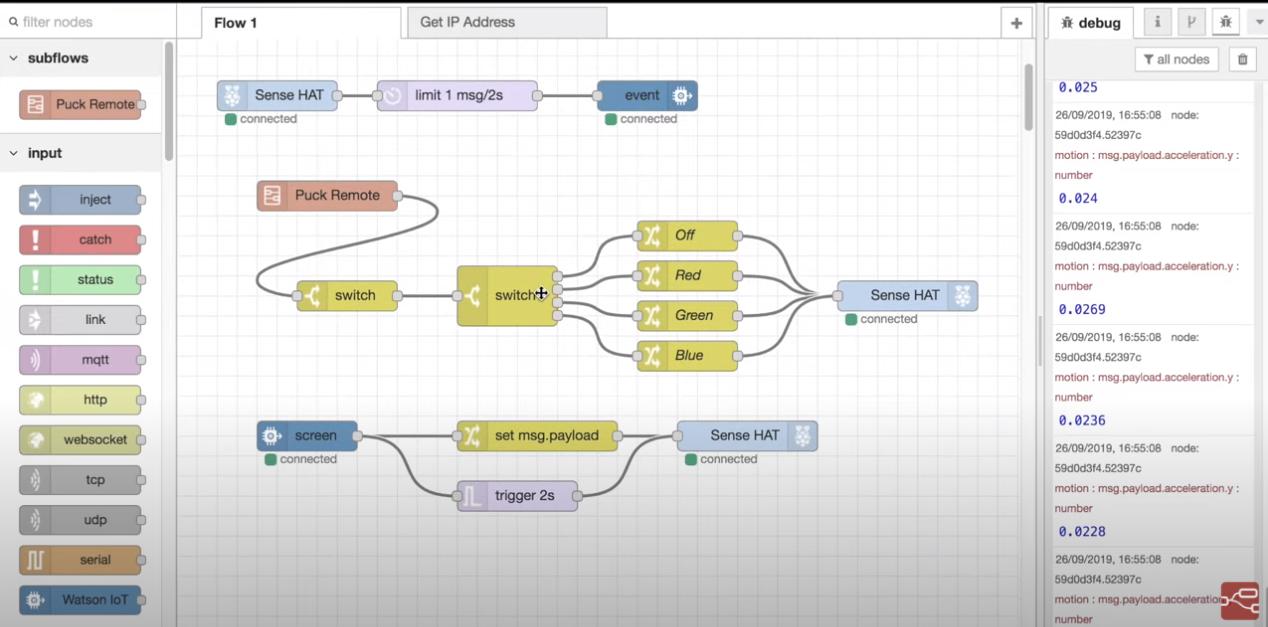Toggle the screen node's left-side button

pyautogui.click(x=271, y=436)
